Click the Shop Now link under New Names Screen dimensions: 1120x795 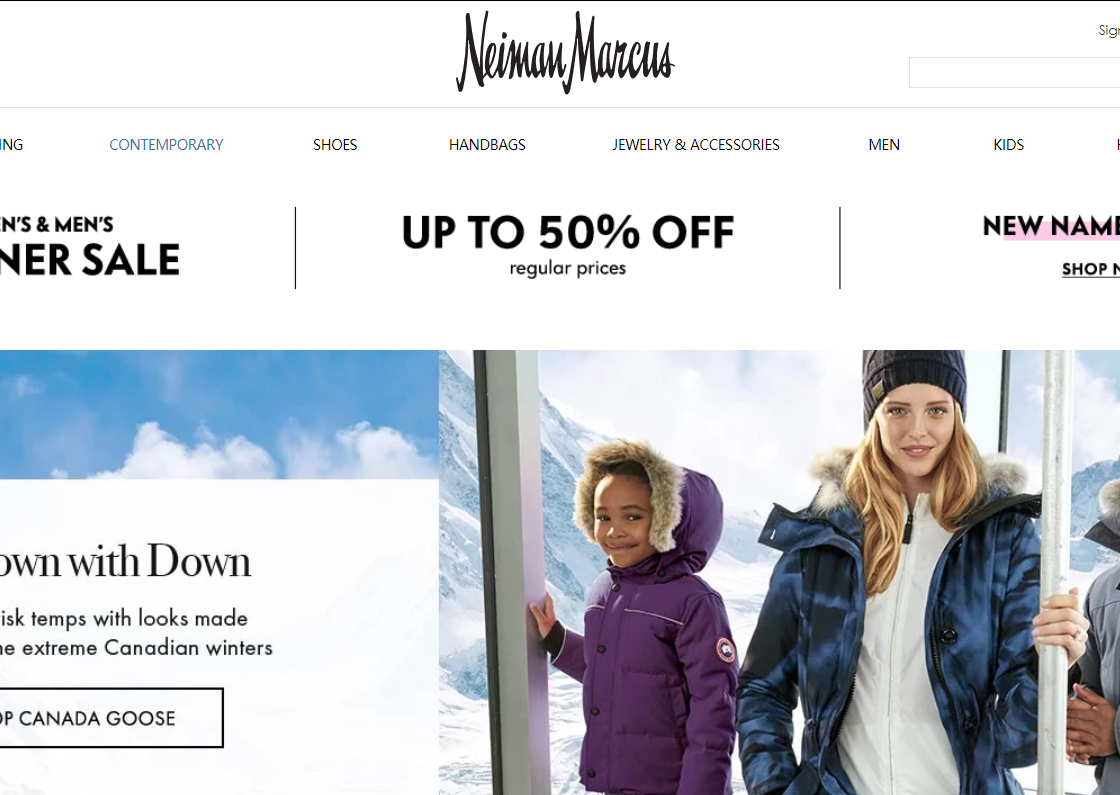[1091, 269]
